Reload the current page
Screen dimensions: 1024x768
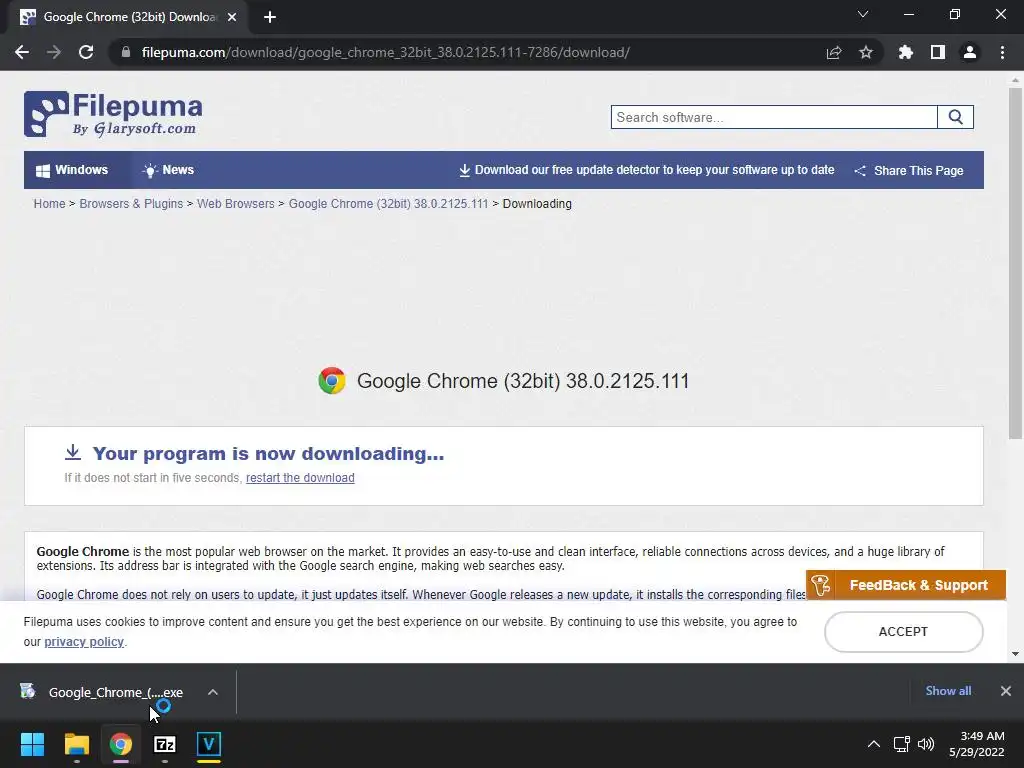(86, 52)
